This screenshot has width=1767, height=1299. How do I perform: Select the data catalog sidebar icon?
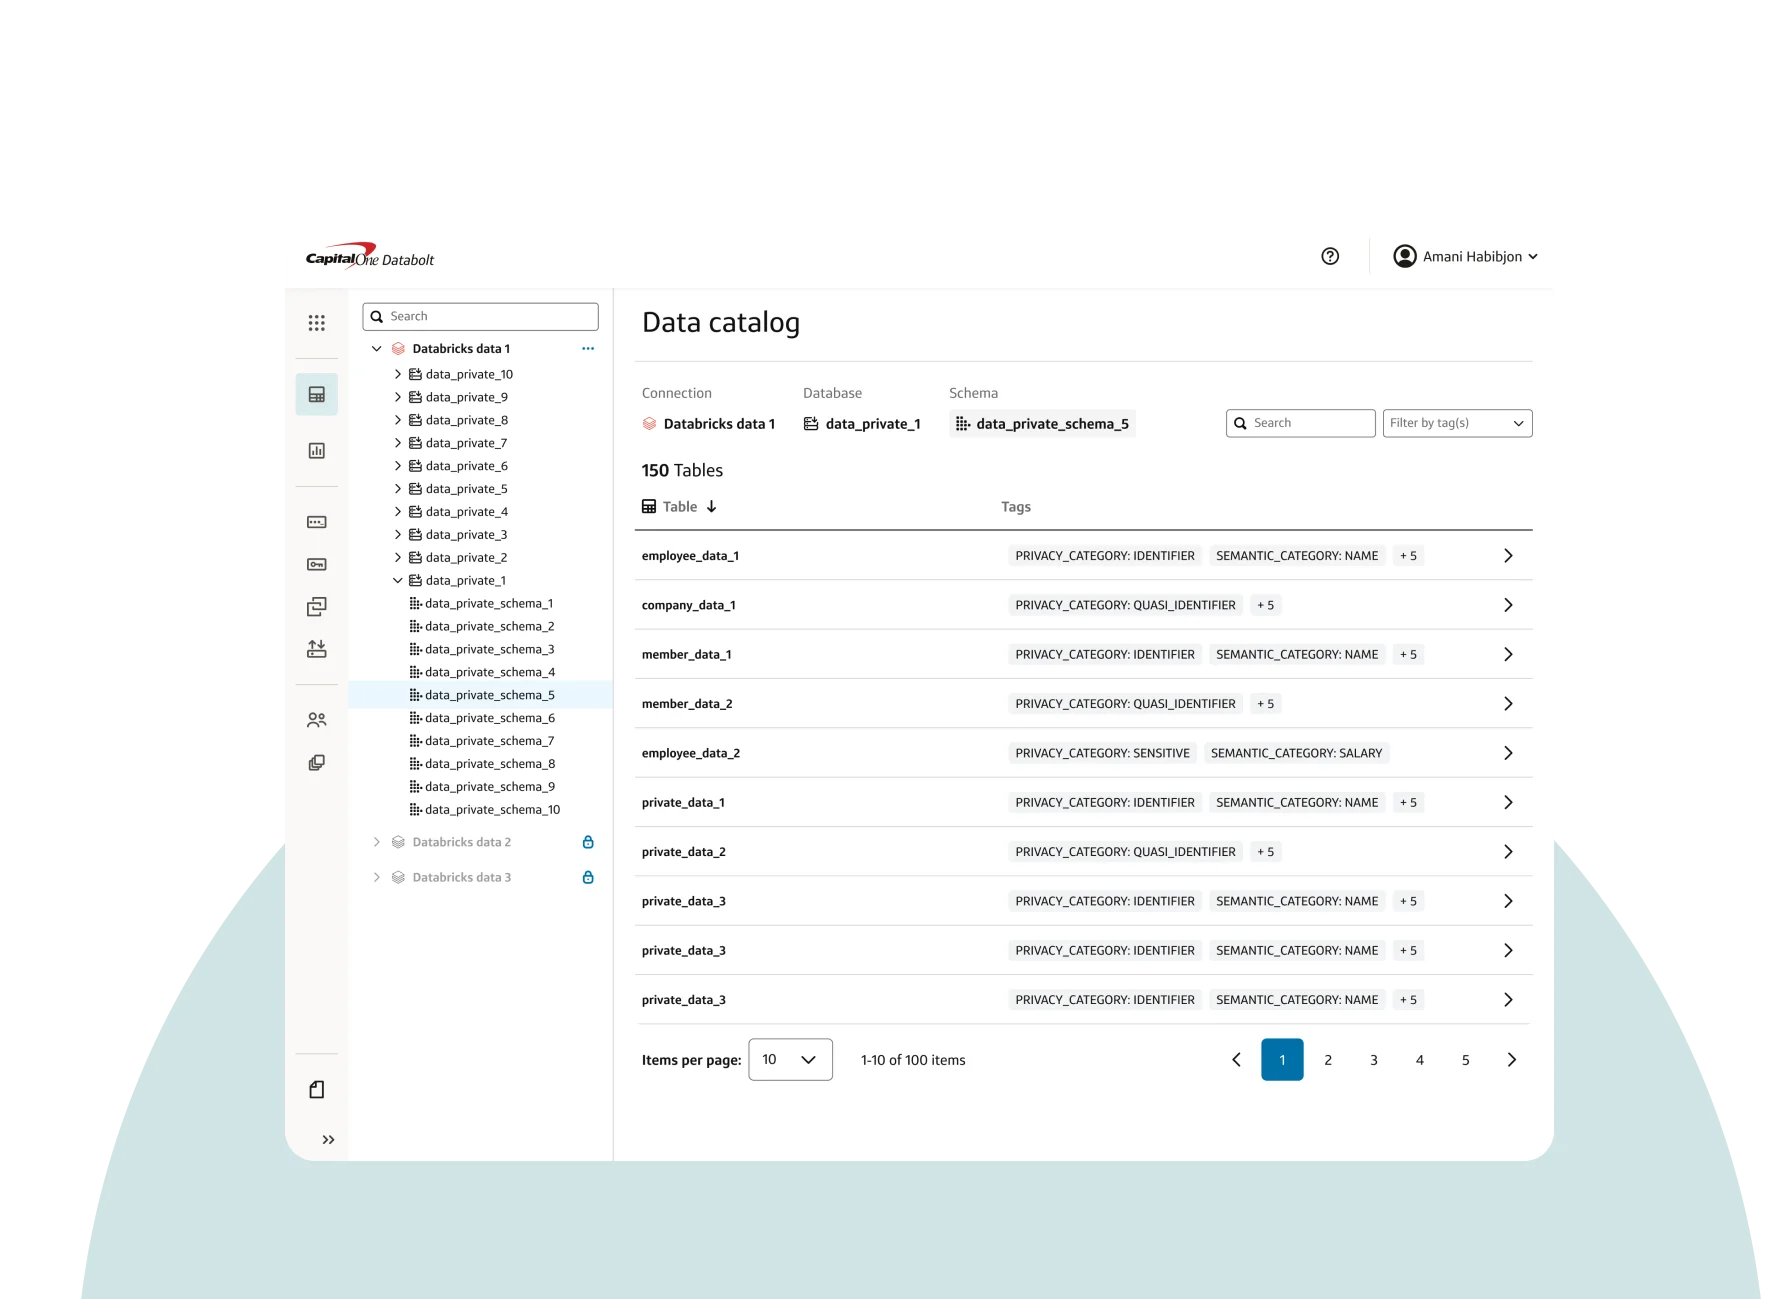coord(316,394)
